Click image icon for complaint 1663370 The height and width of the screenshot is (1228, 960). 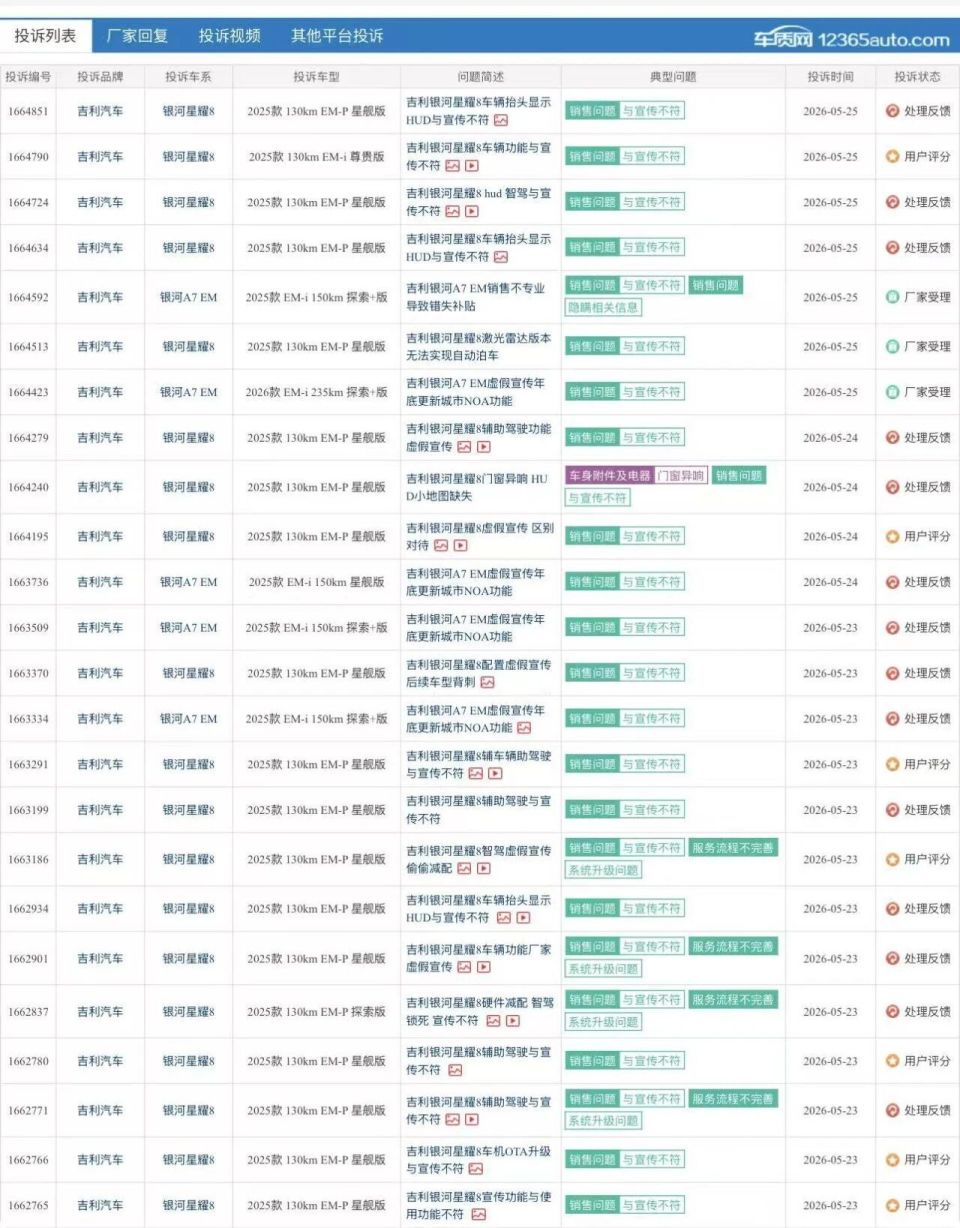(487, 682)
